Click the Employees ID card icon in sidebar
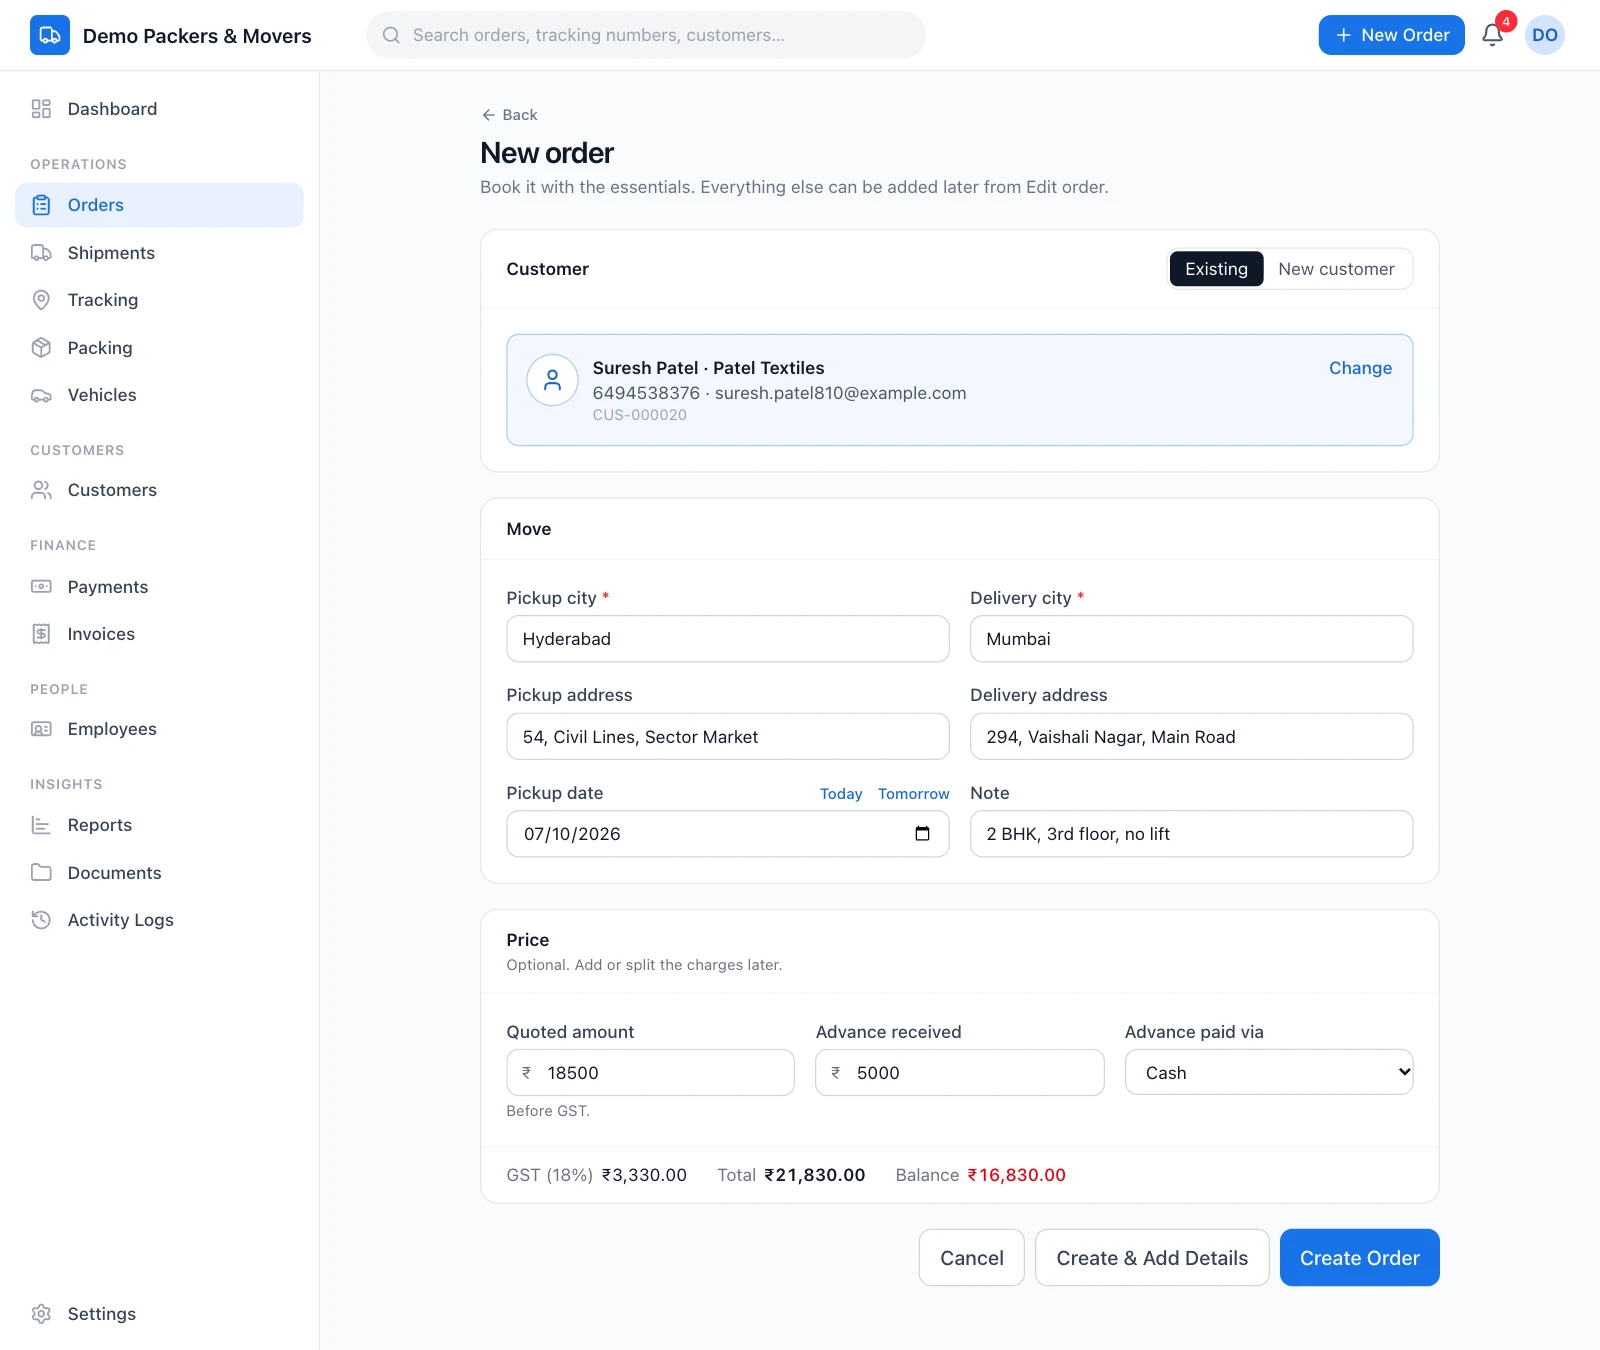The height and width of the screenshot is (1350, 1600). [41, 729]
